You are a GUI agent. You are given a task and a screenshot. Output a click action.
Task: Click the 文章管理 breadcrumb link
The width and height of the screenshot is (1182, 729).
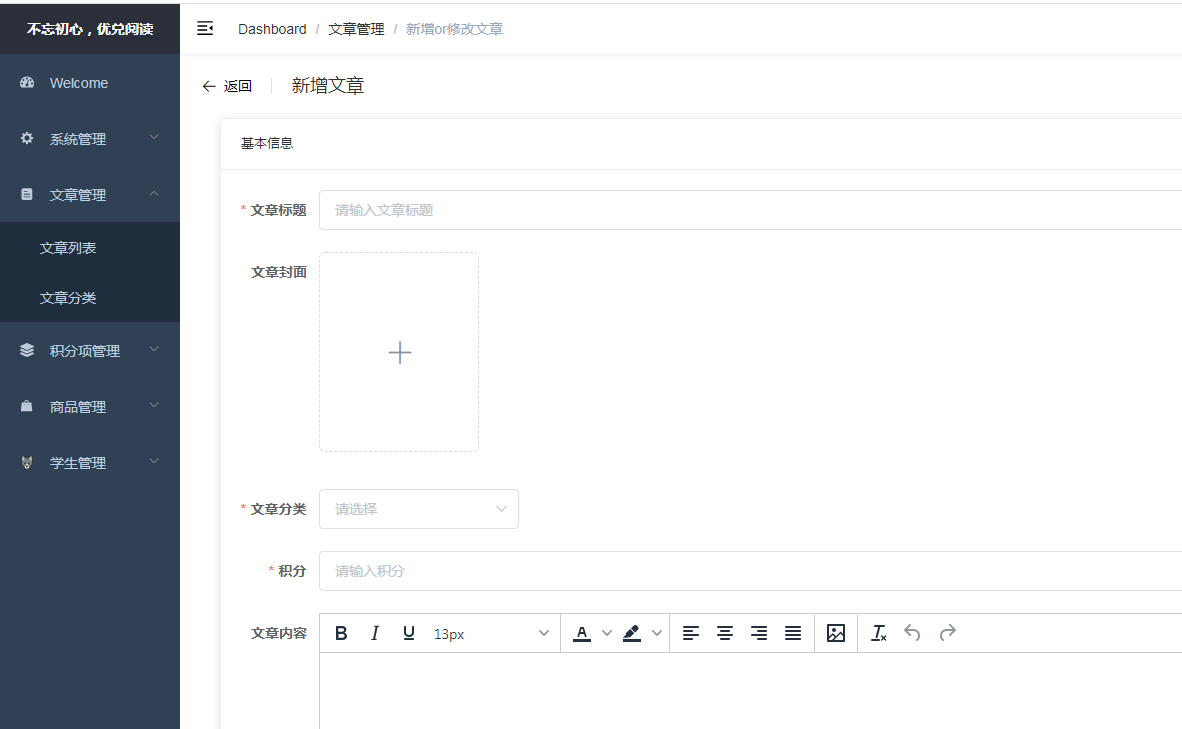point(356,29)
